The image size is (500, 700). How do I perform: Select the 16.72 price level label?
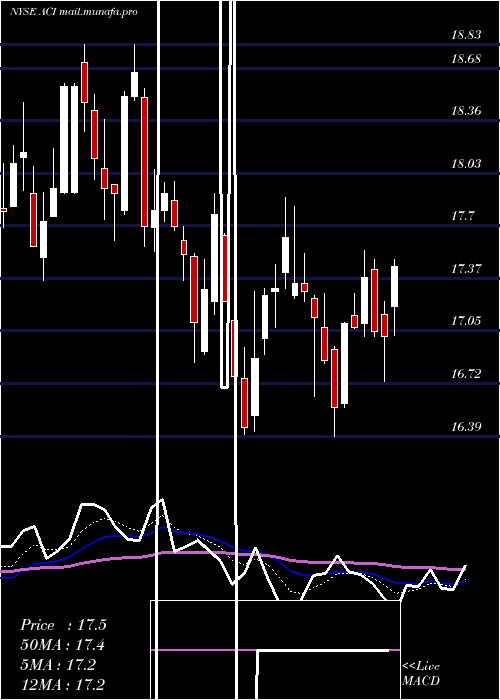pos(466,374)
